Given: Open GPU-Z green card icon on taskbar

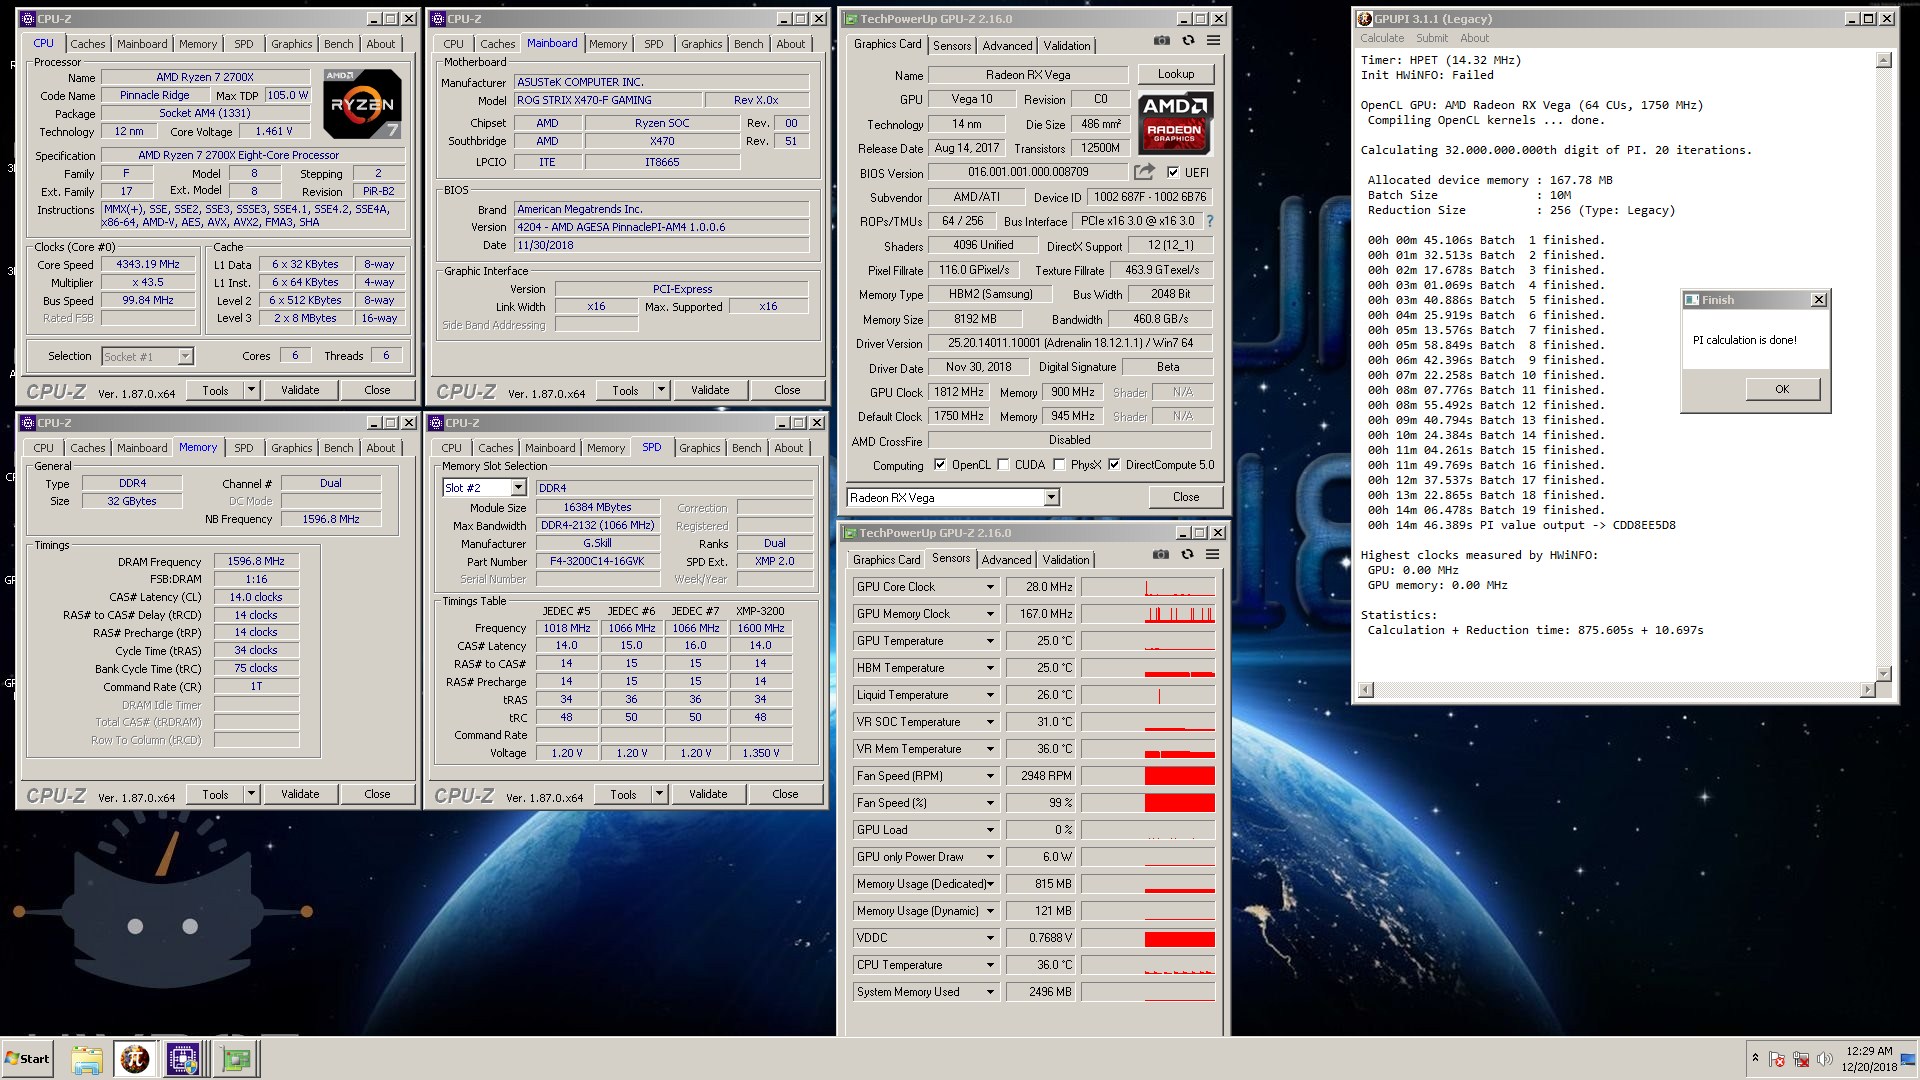Looking at the screenshot, I should 236,1059.
